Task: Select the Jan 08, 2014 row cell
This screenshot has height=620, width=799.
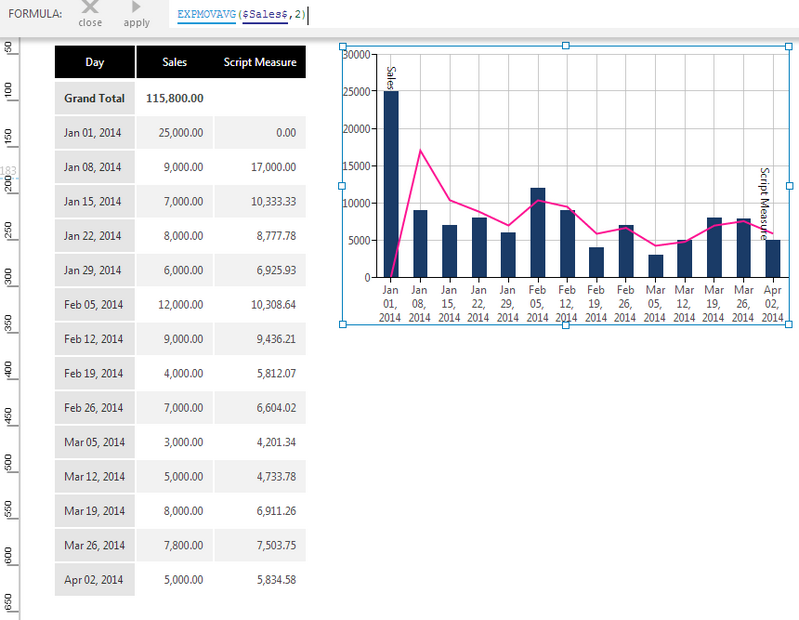Action: 95,167
